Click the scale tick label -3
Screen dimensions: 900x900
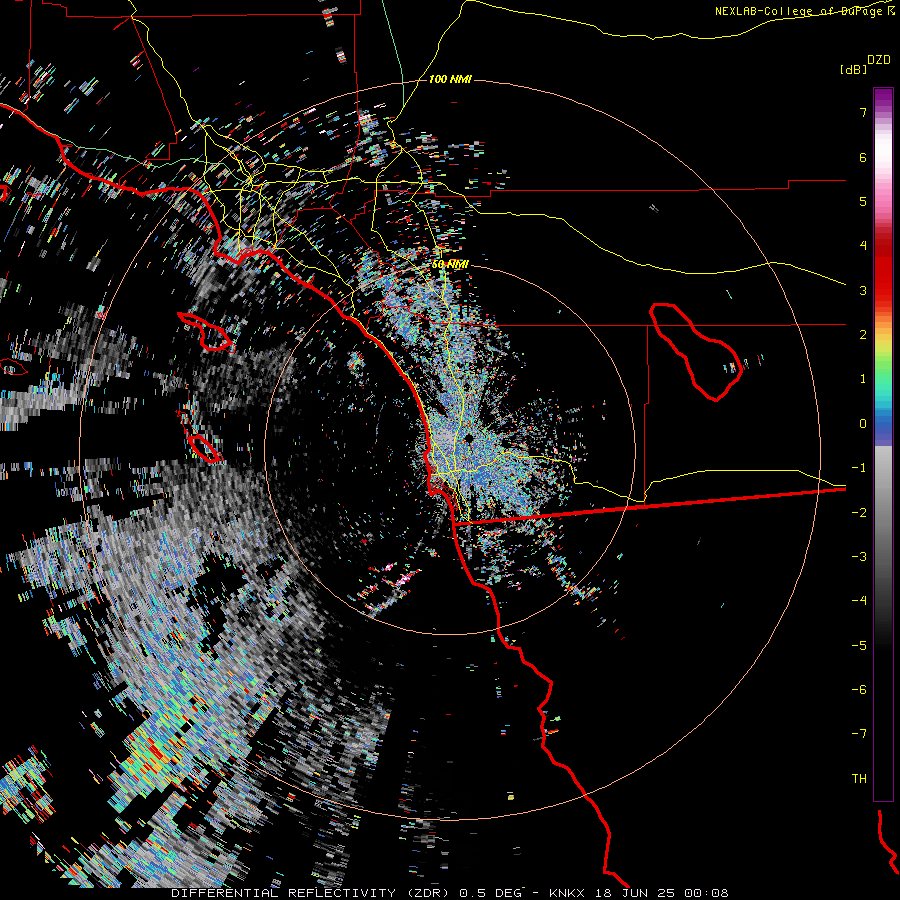[x=859, y=557]
